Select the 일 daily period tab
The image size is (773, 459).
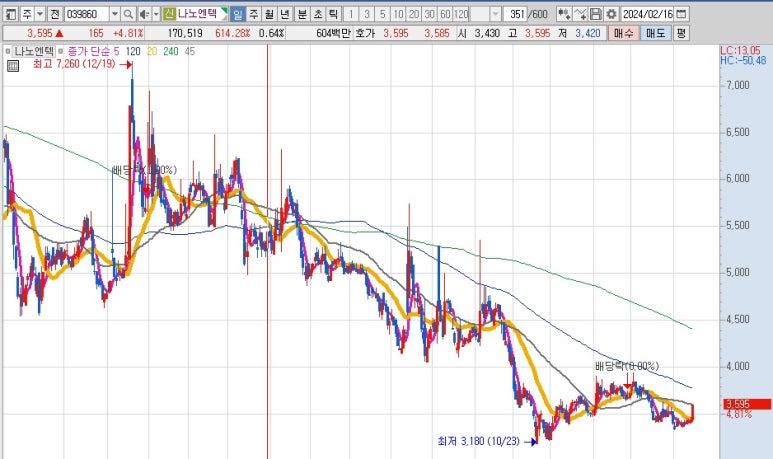238,14
